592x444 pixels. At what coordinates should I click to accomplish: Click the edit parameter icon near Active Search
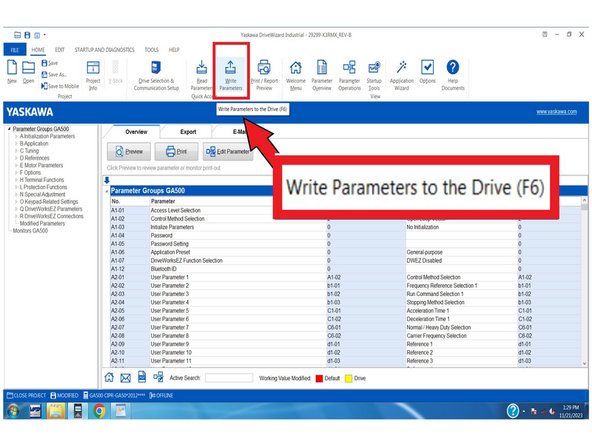point(158,377)
